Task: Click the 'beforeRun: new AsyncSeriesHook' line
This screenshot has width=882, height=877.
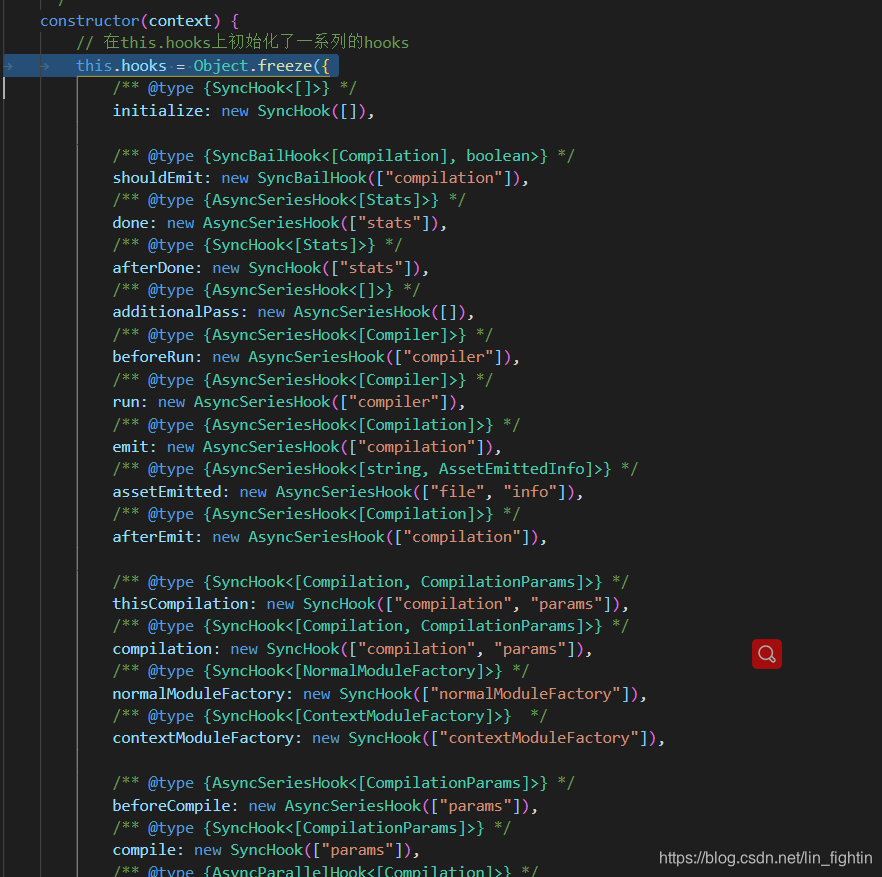Action: pyautogui.click(x=316, y=357)
